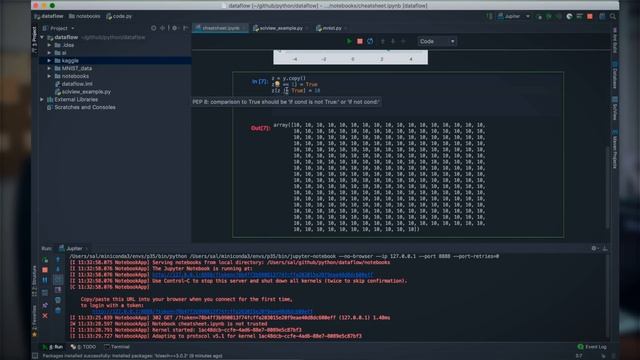This screenshot has height=360, width=640.
Task: Click the Out[7] output label
Action: click(x=260, y=128)
